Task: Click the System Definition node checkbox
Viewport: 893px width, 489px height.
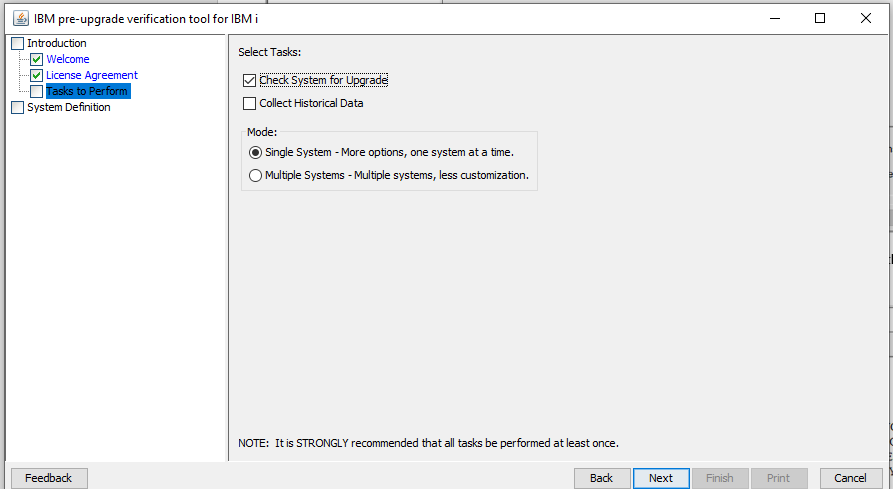Action: pos(17,107)
